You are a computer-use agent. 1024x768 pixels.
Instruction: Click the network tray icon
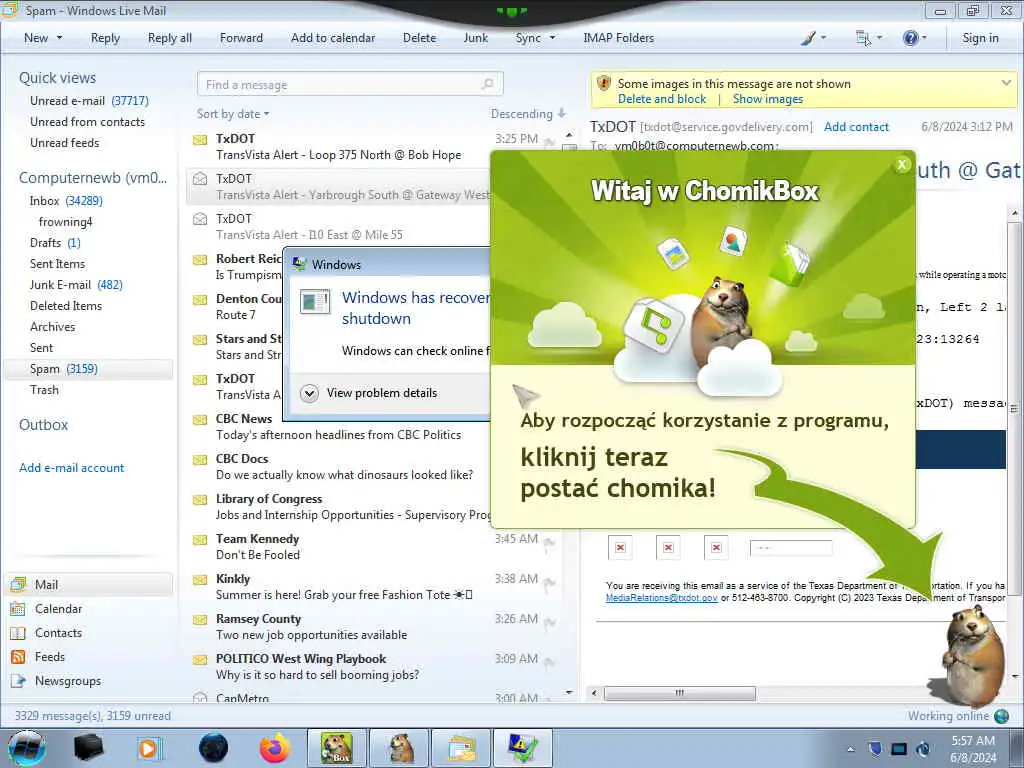899,748
